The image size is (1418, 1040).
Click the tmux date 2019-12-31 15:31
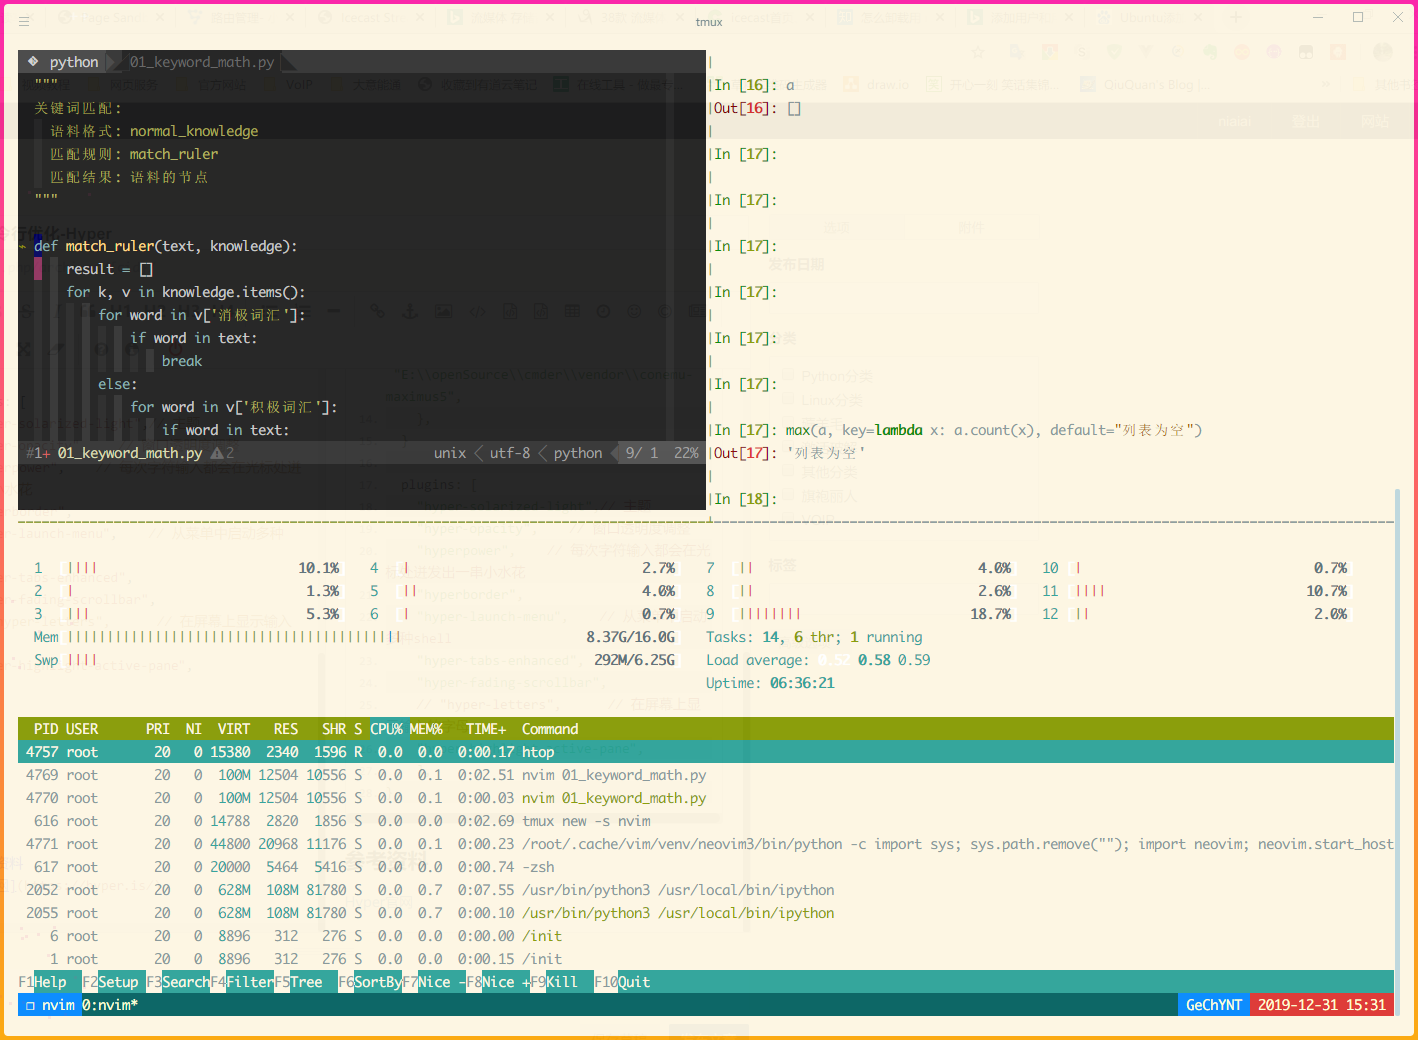click(1322, 1005)
